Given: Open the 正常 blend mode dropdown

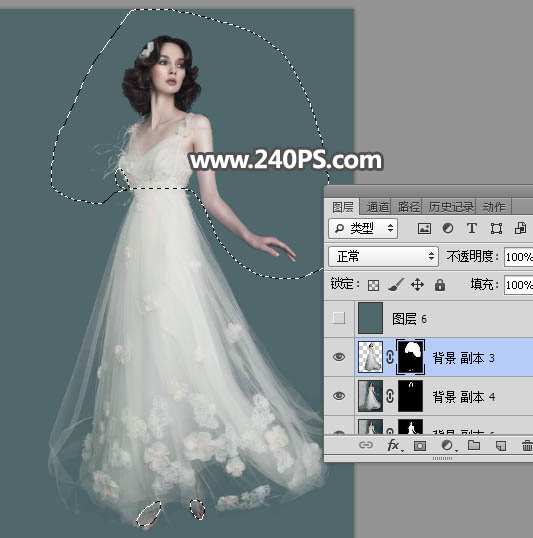Looking at the screenshot, I should (383, 256).
